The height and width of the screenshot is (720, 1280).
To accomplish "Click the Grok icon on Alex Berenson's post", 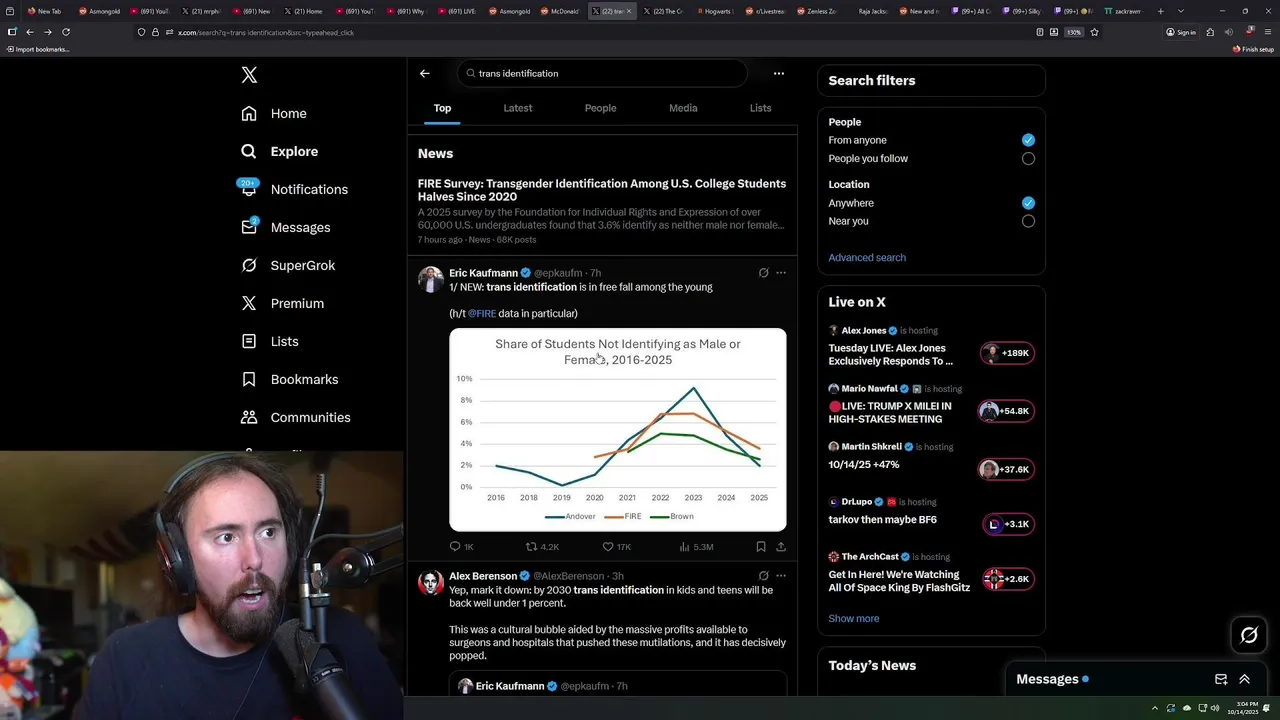I will point(763,576).
